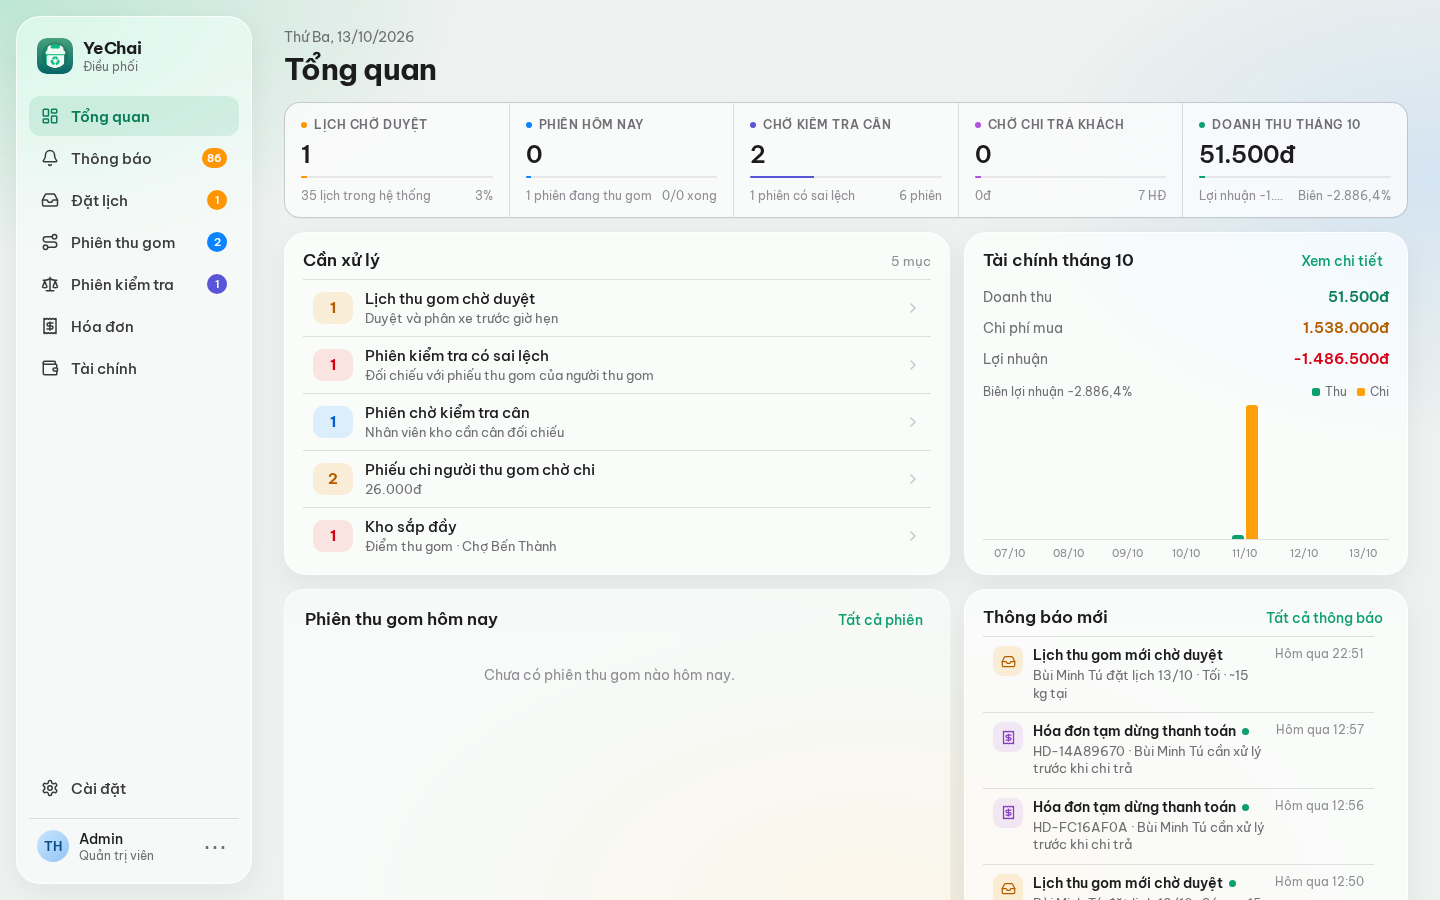Go to Đặt lịch section
The height and width of the screenshot is (900, 1440).
click(x=134, y=200)
